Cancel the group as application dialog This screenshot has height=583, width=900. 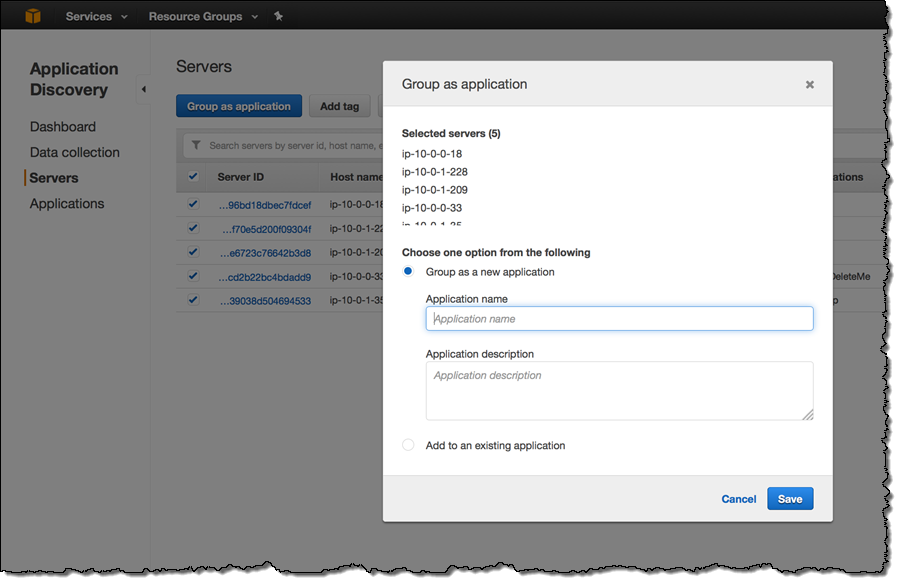738,499
